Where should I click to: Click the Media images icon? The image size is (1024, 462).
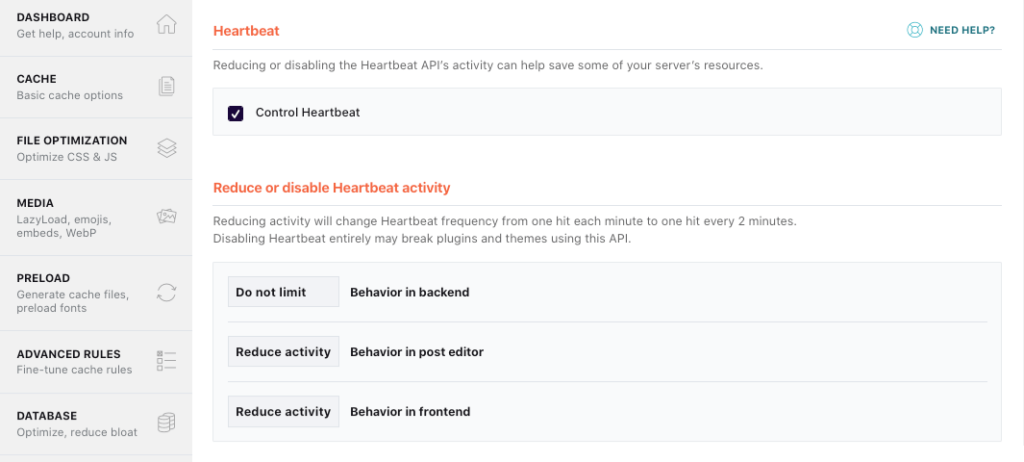tap(167, 216)
